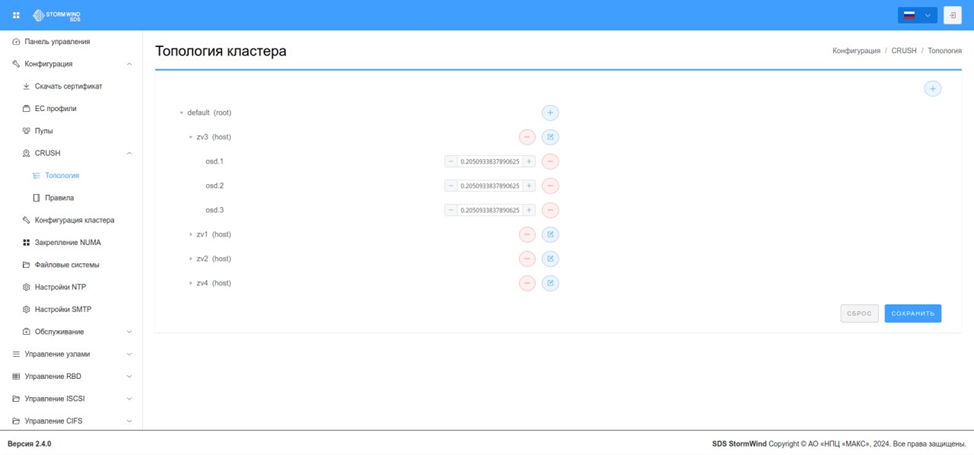Expand the zv4 host node
Viewport: 974px width, 455px height.
[x=191, y=283]
